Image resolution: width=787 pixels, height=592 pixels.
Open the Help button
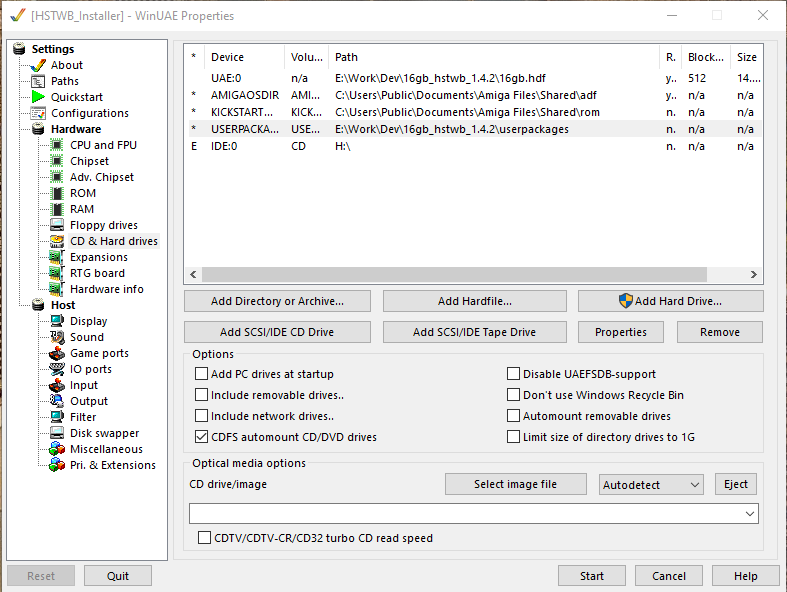click(x=745, y=576)
